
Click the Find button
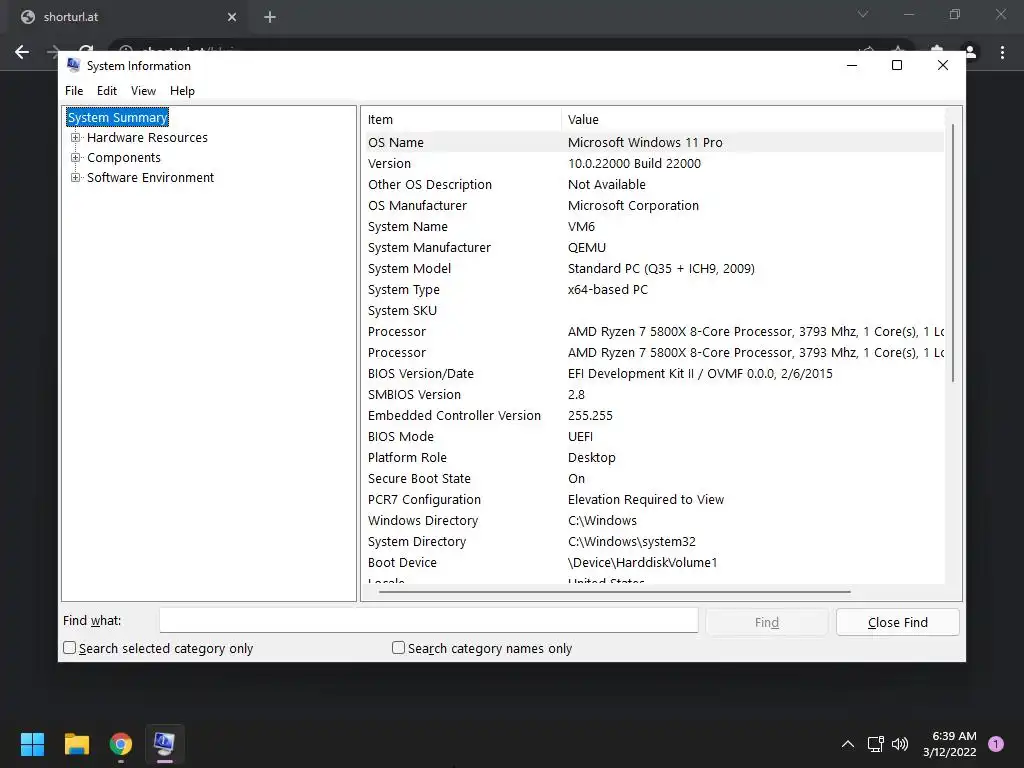[x=767, y=622]
